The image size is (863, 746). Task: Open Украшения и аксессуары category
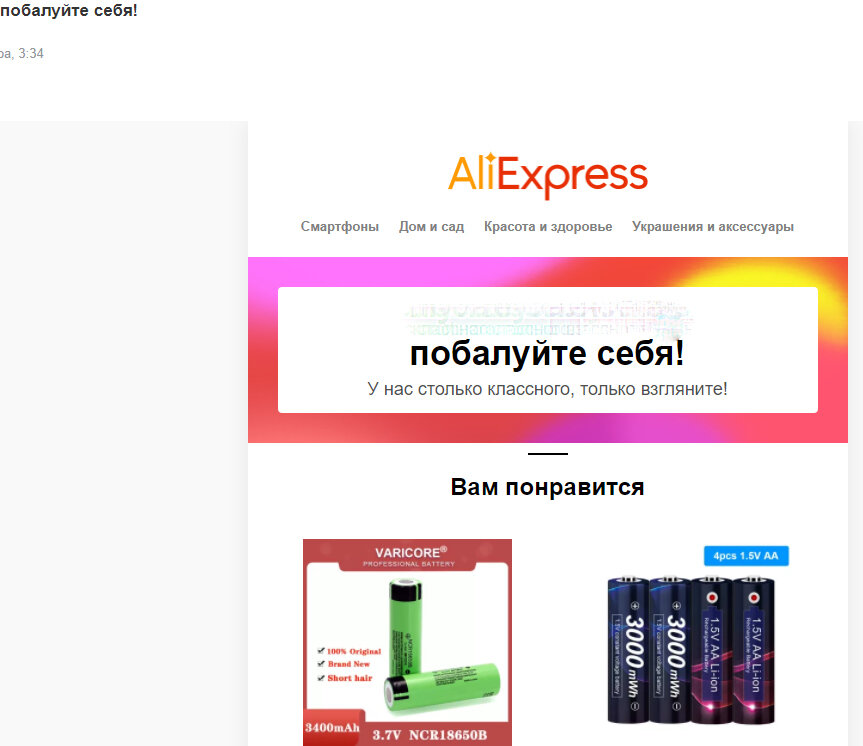(713, 227)
